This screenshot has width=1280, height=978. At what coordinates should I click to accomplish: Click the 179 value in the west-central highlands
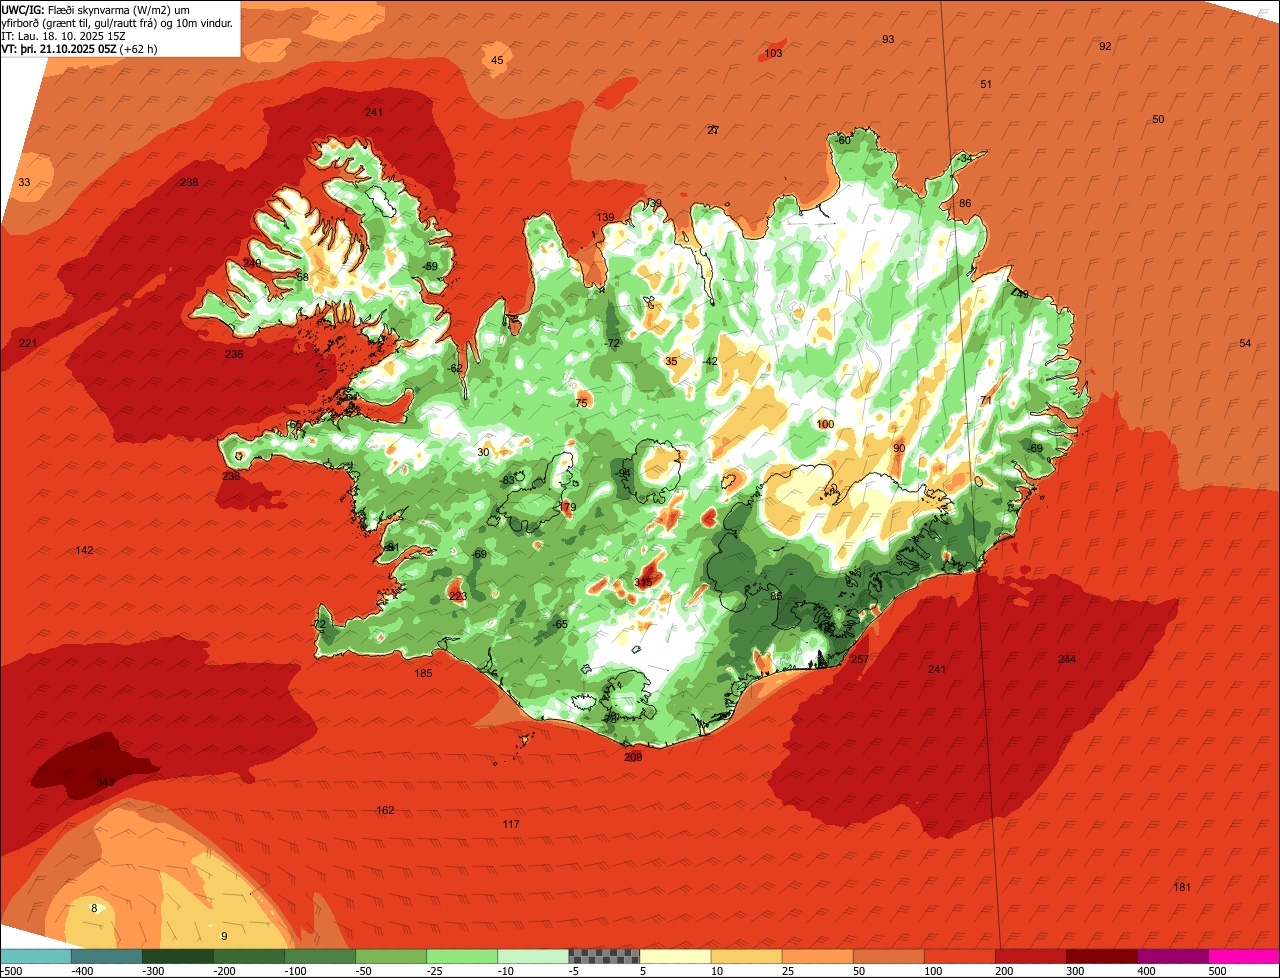[x=568, y=508]
